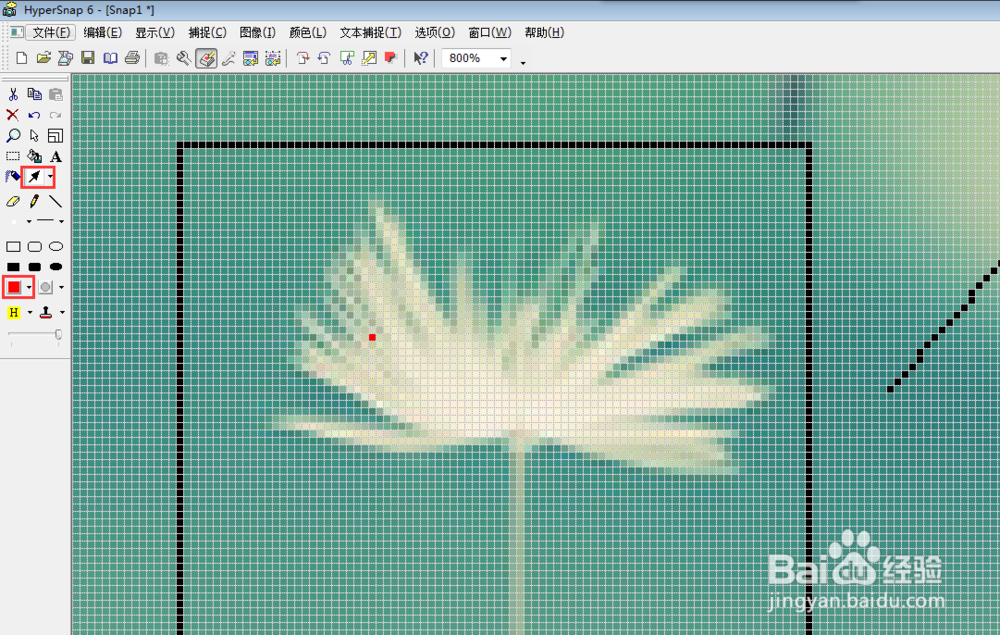Image resolution: width=1000 pixels, height=635 pixels.
Task: Click the red foreground color swatch
Action: click(x=13, y=288)
